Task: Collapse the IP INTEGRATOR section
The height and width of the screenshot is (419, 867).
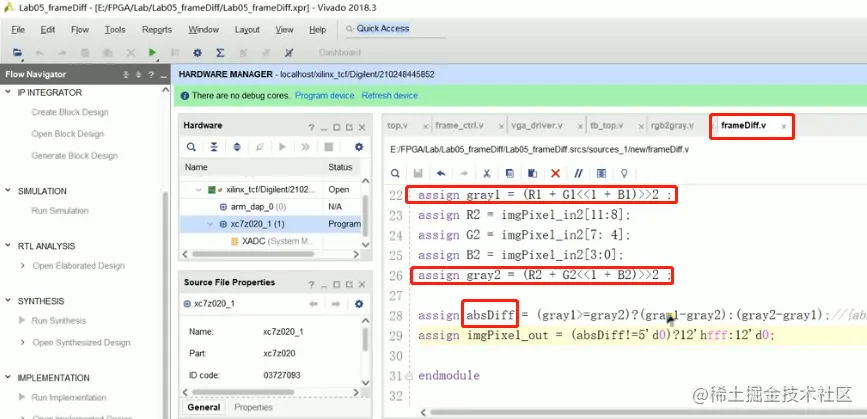Action: [8, 92]
